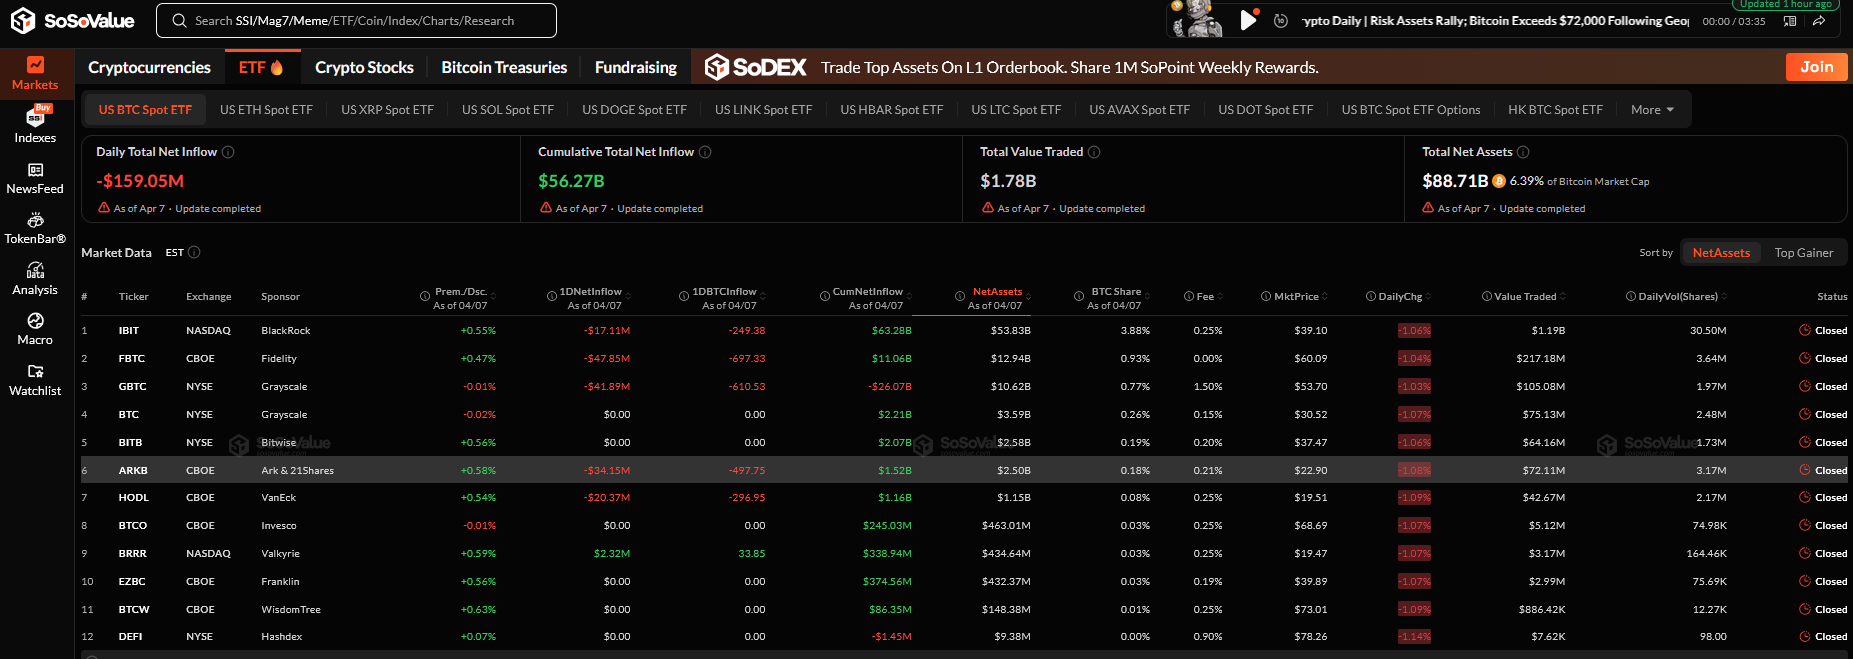Click the search input field

[356, 20]
